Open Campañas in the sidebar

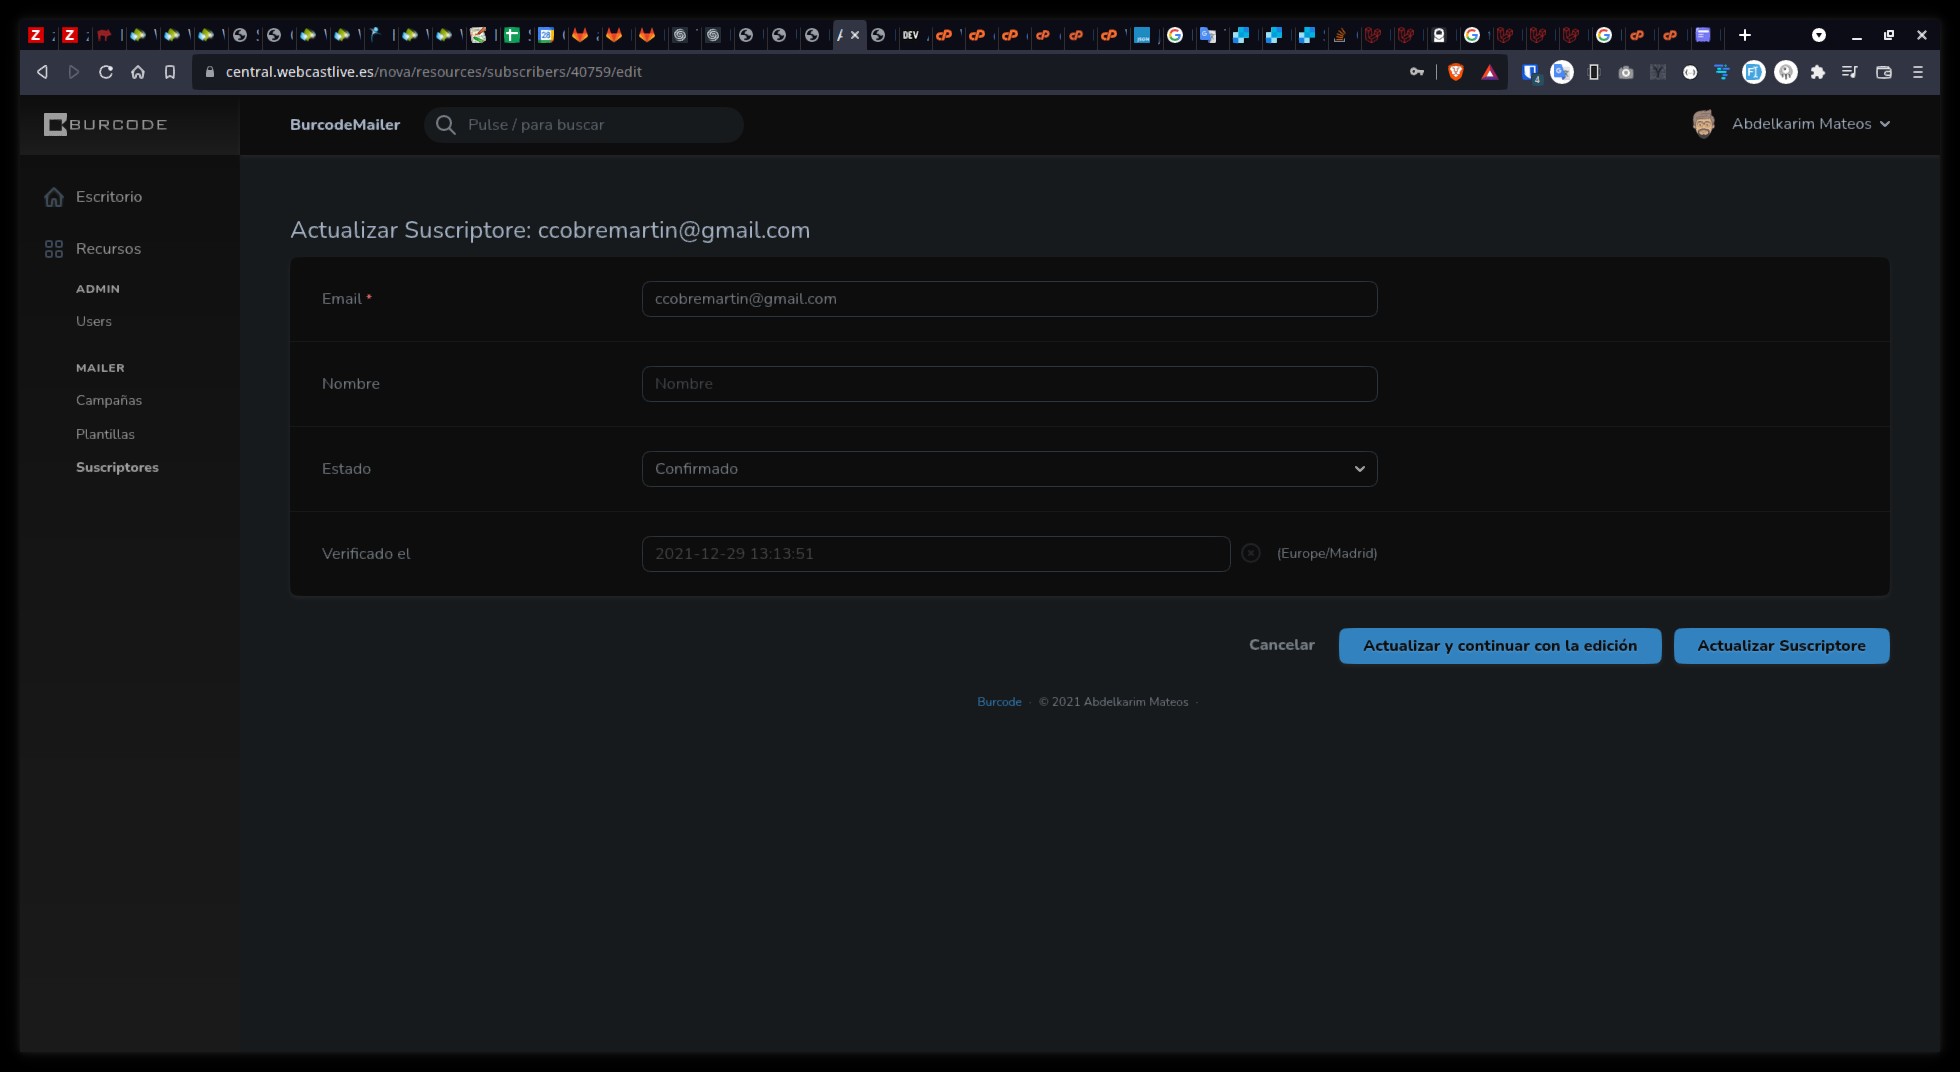coord(109,400)
